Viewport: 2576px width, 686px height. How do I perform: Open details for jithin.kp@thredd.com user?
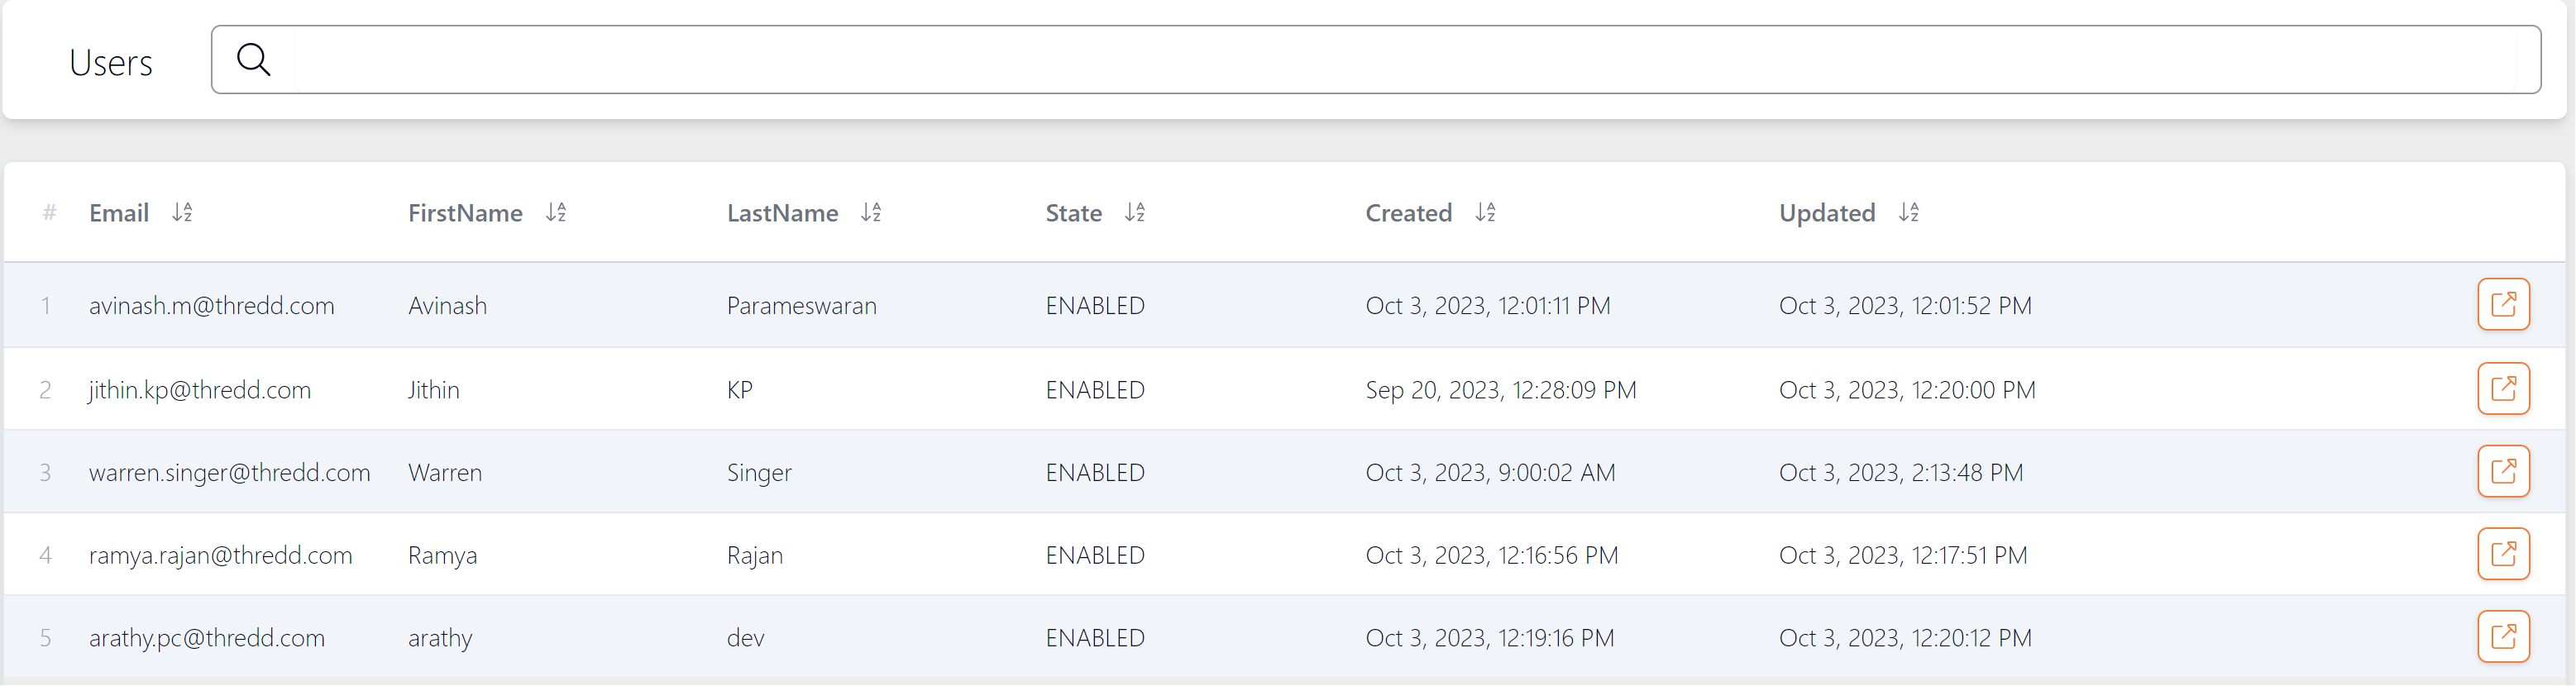[2503, 388]
